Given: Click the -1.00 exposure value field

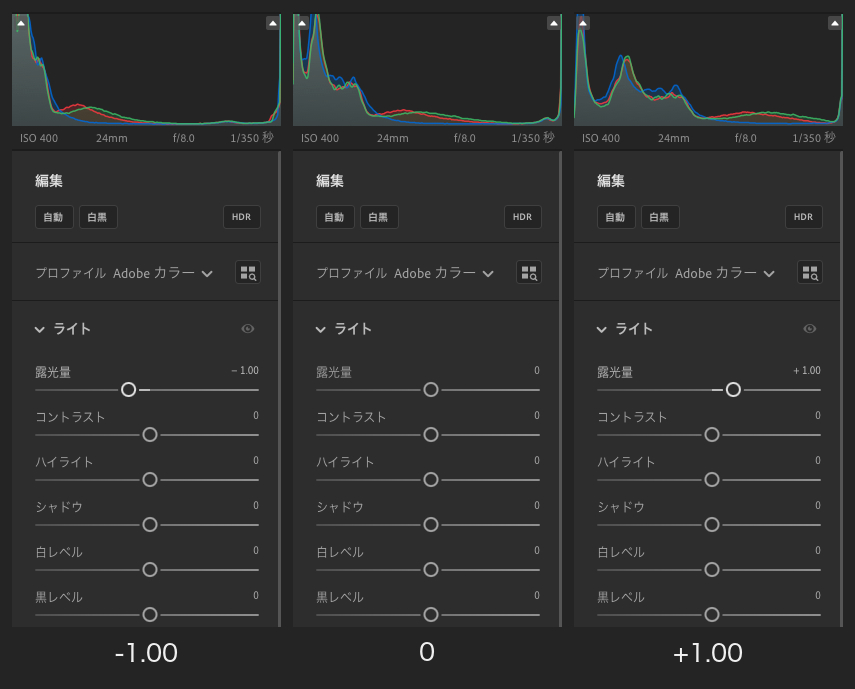Looking at the screenshot, I should 245,371.
